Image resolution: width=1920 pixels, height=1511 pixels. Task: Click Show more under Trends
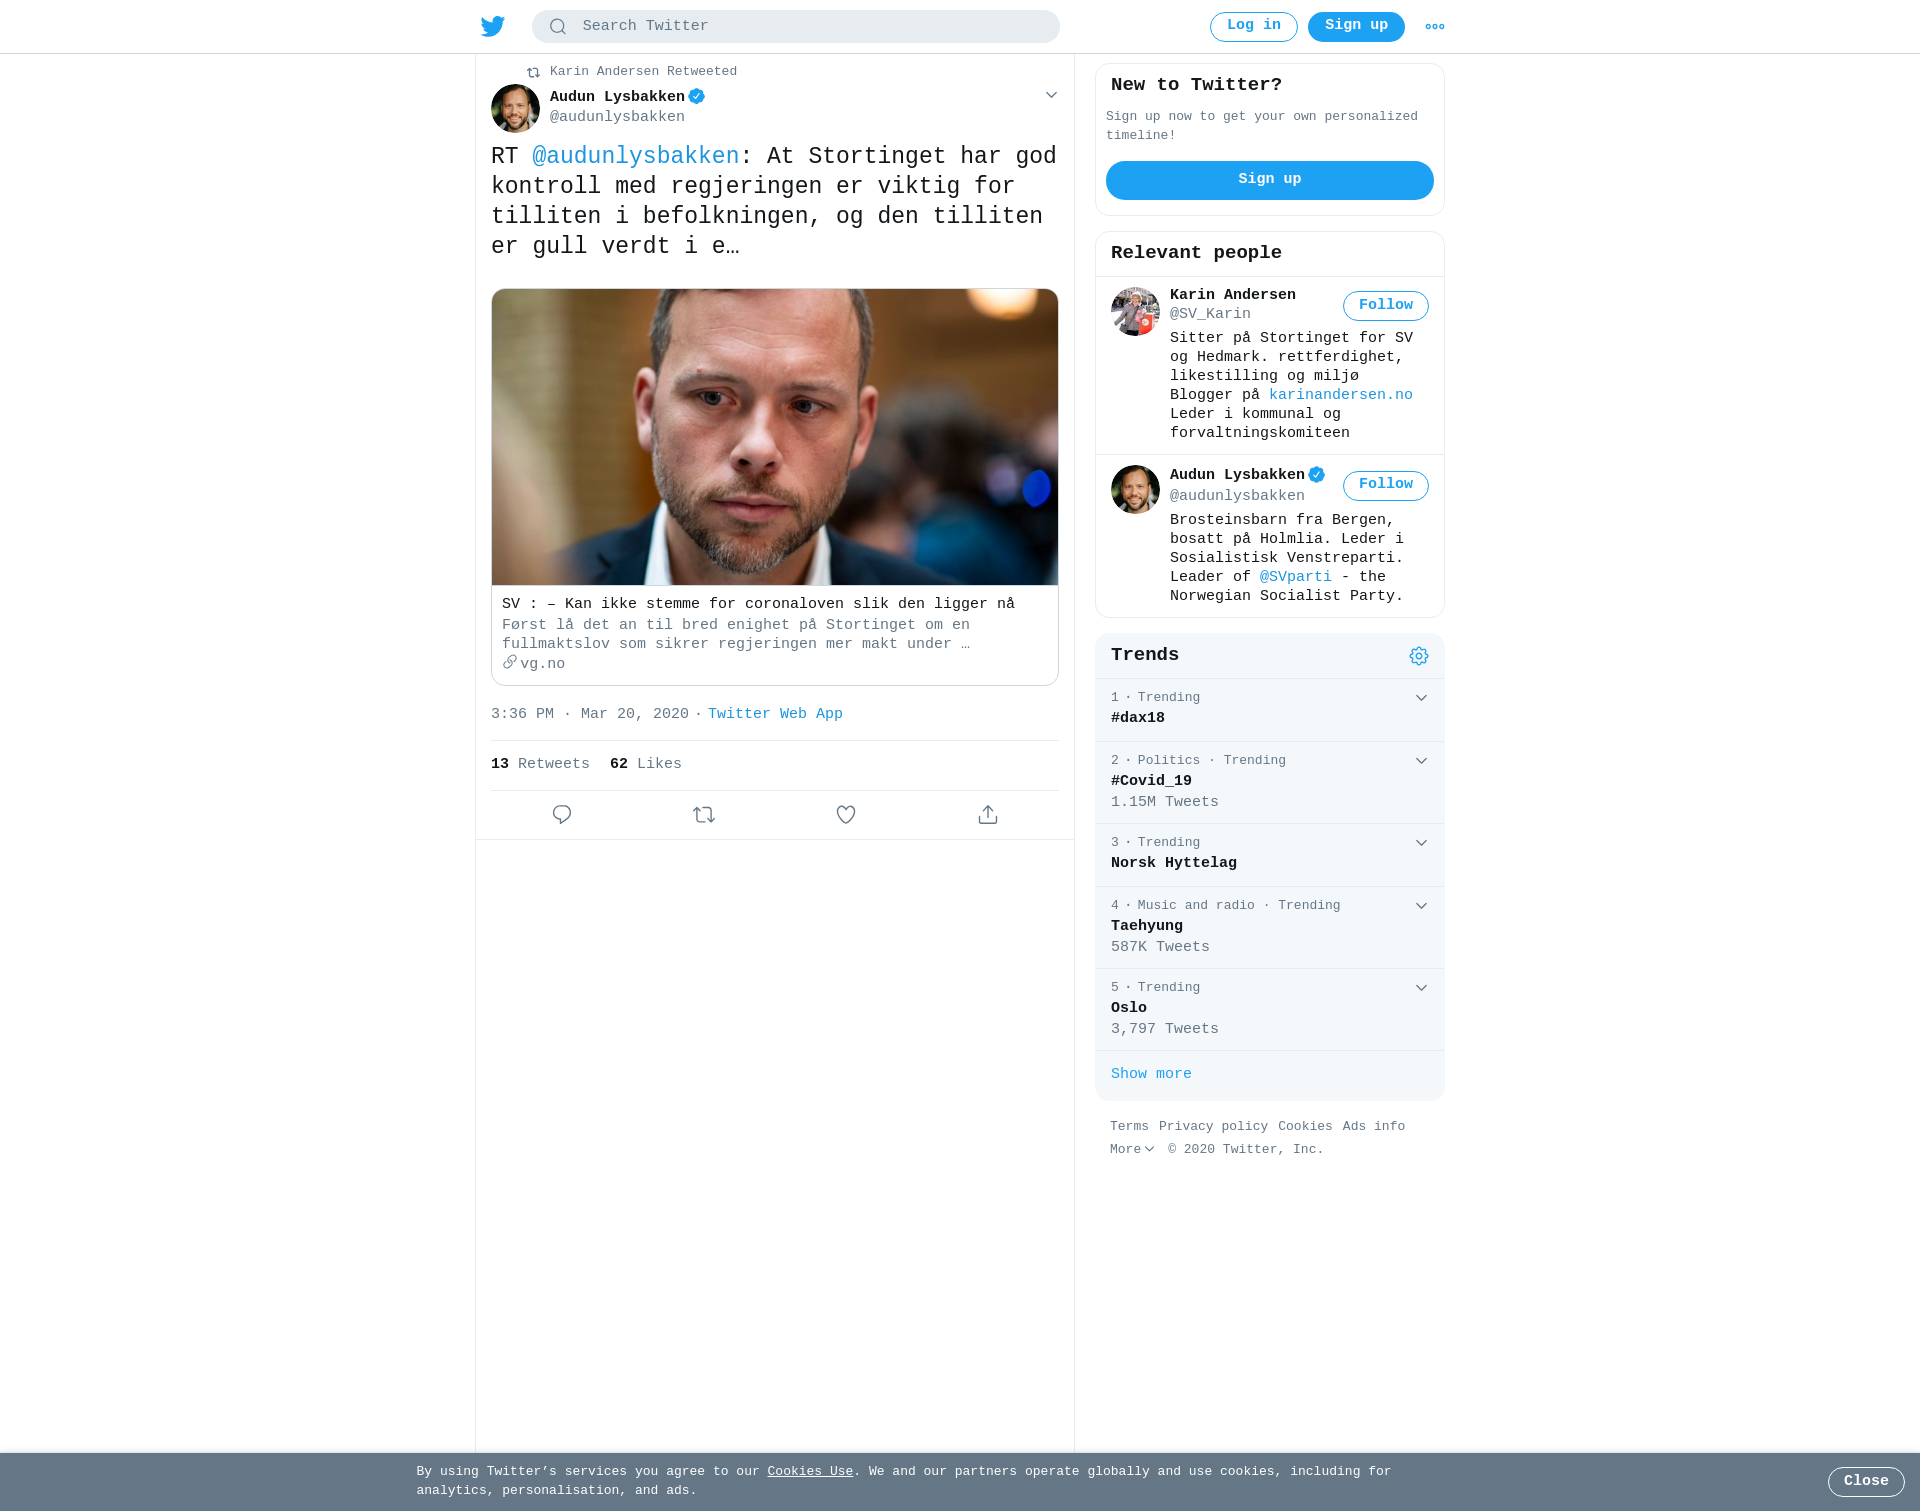click(1151, 1074)
